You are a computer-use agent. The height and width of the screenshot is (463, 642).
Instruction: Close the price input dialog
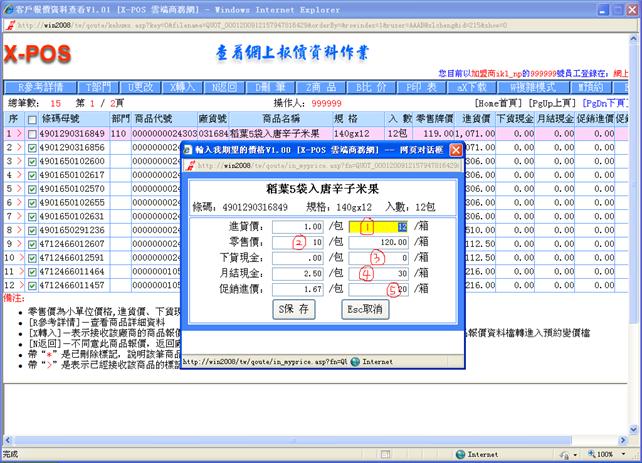pos(454,149)
